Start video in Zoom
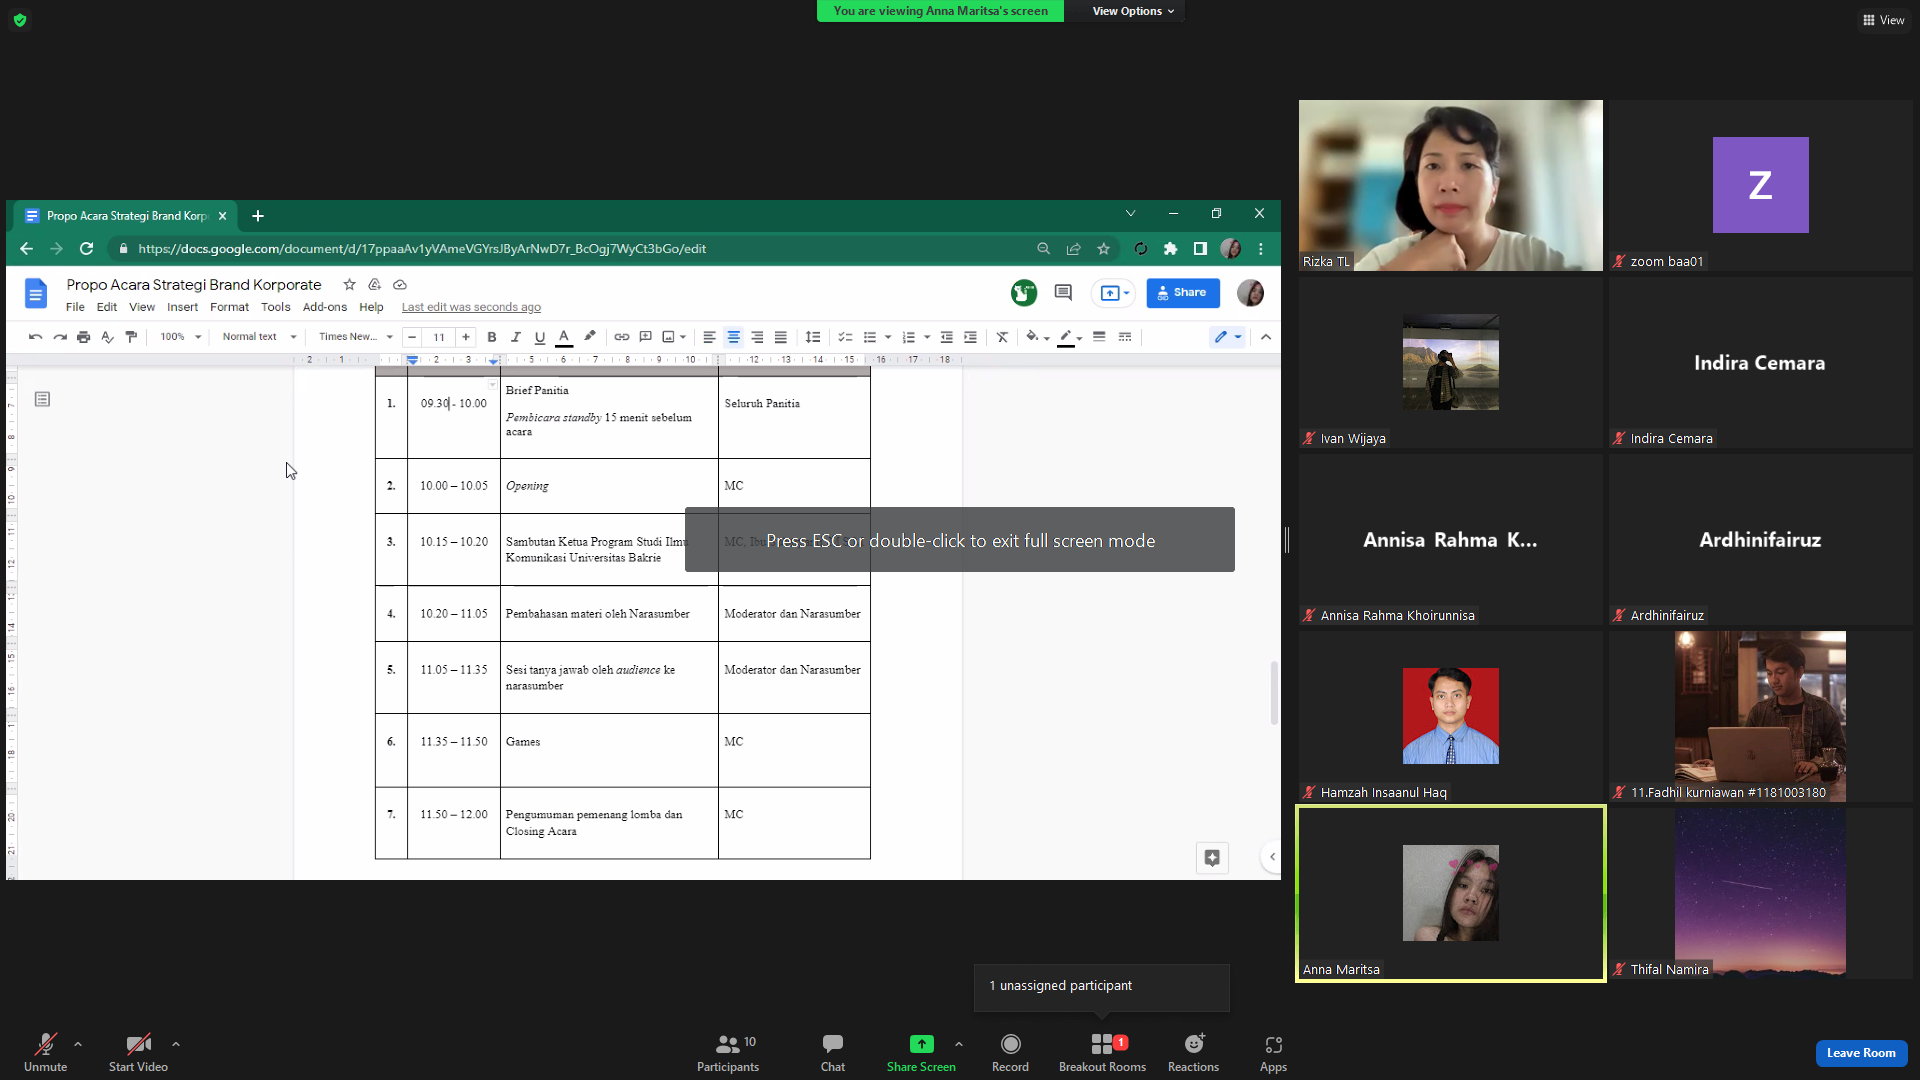 [138, 1053]
